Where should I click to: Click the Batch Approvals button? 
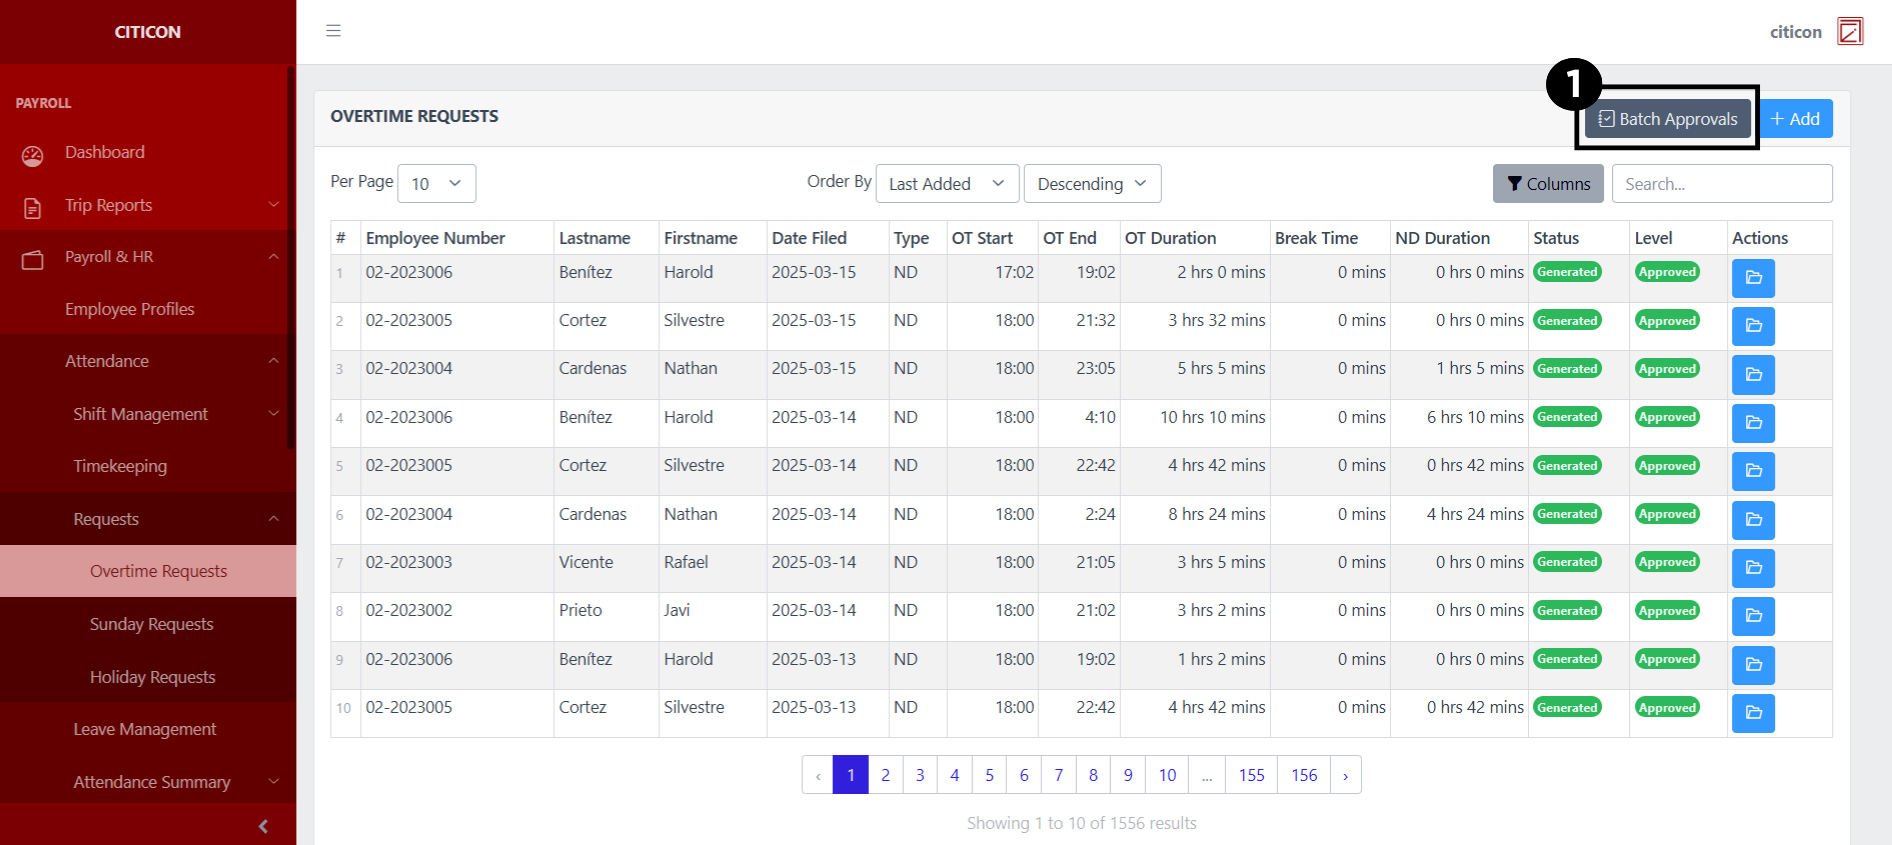click(x=1667, y=119)
